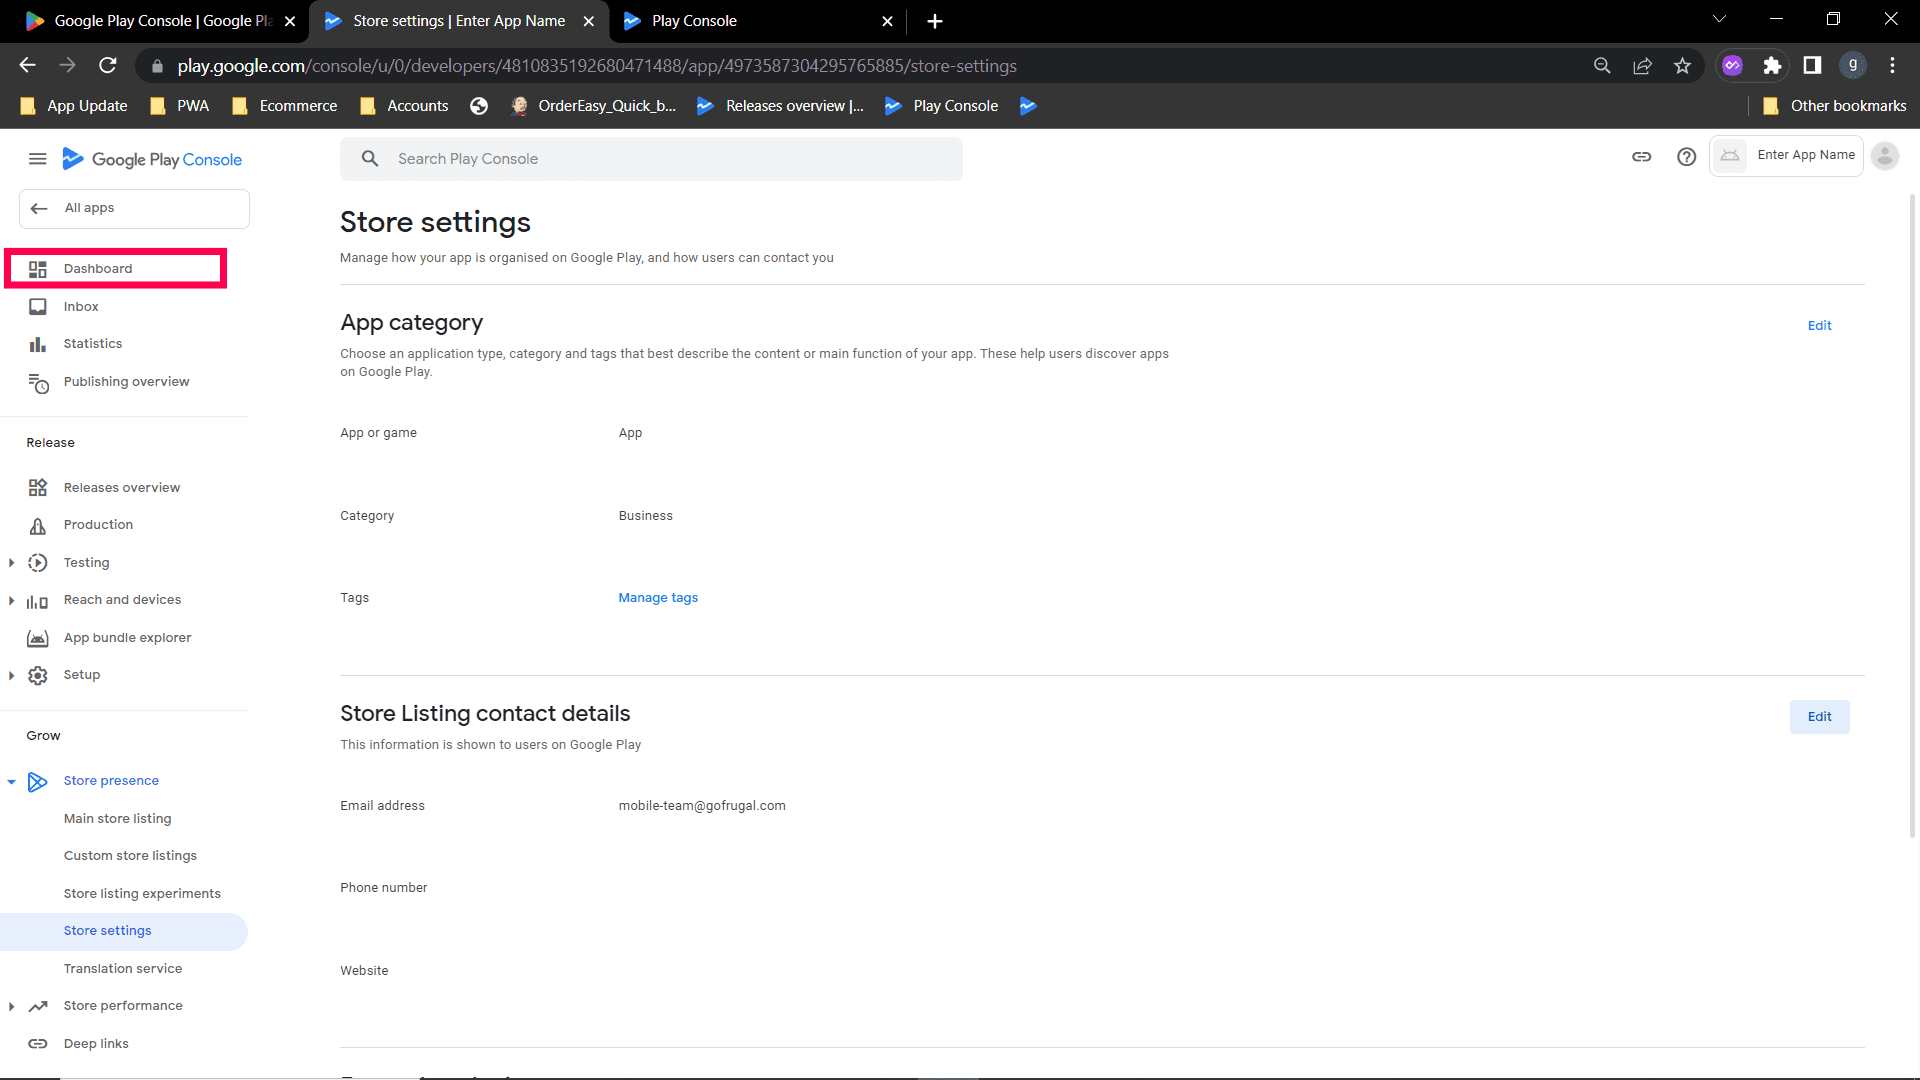The height and width of the screenshot is (1080, 1920).
Task: Open the Help question mark icon
Action: pyautogui.click(x=1686, y=157)
